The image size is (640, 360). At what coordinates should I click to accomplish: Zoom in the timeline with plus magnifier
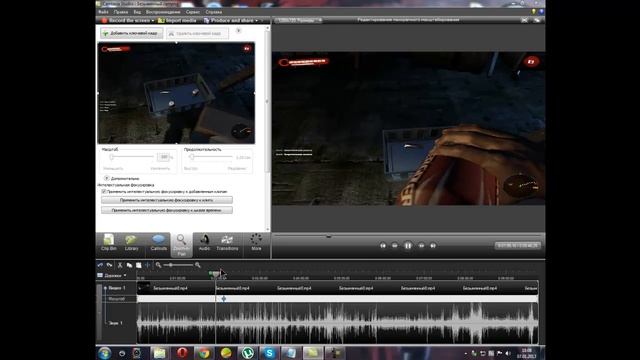tap(198, 265)
